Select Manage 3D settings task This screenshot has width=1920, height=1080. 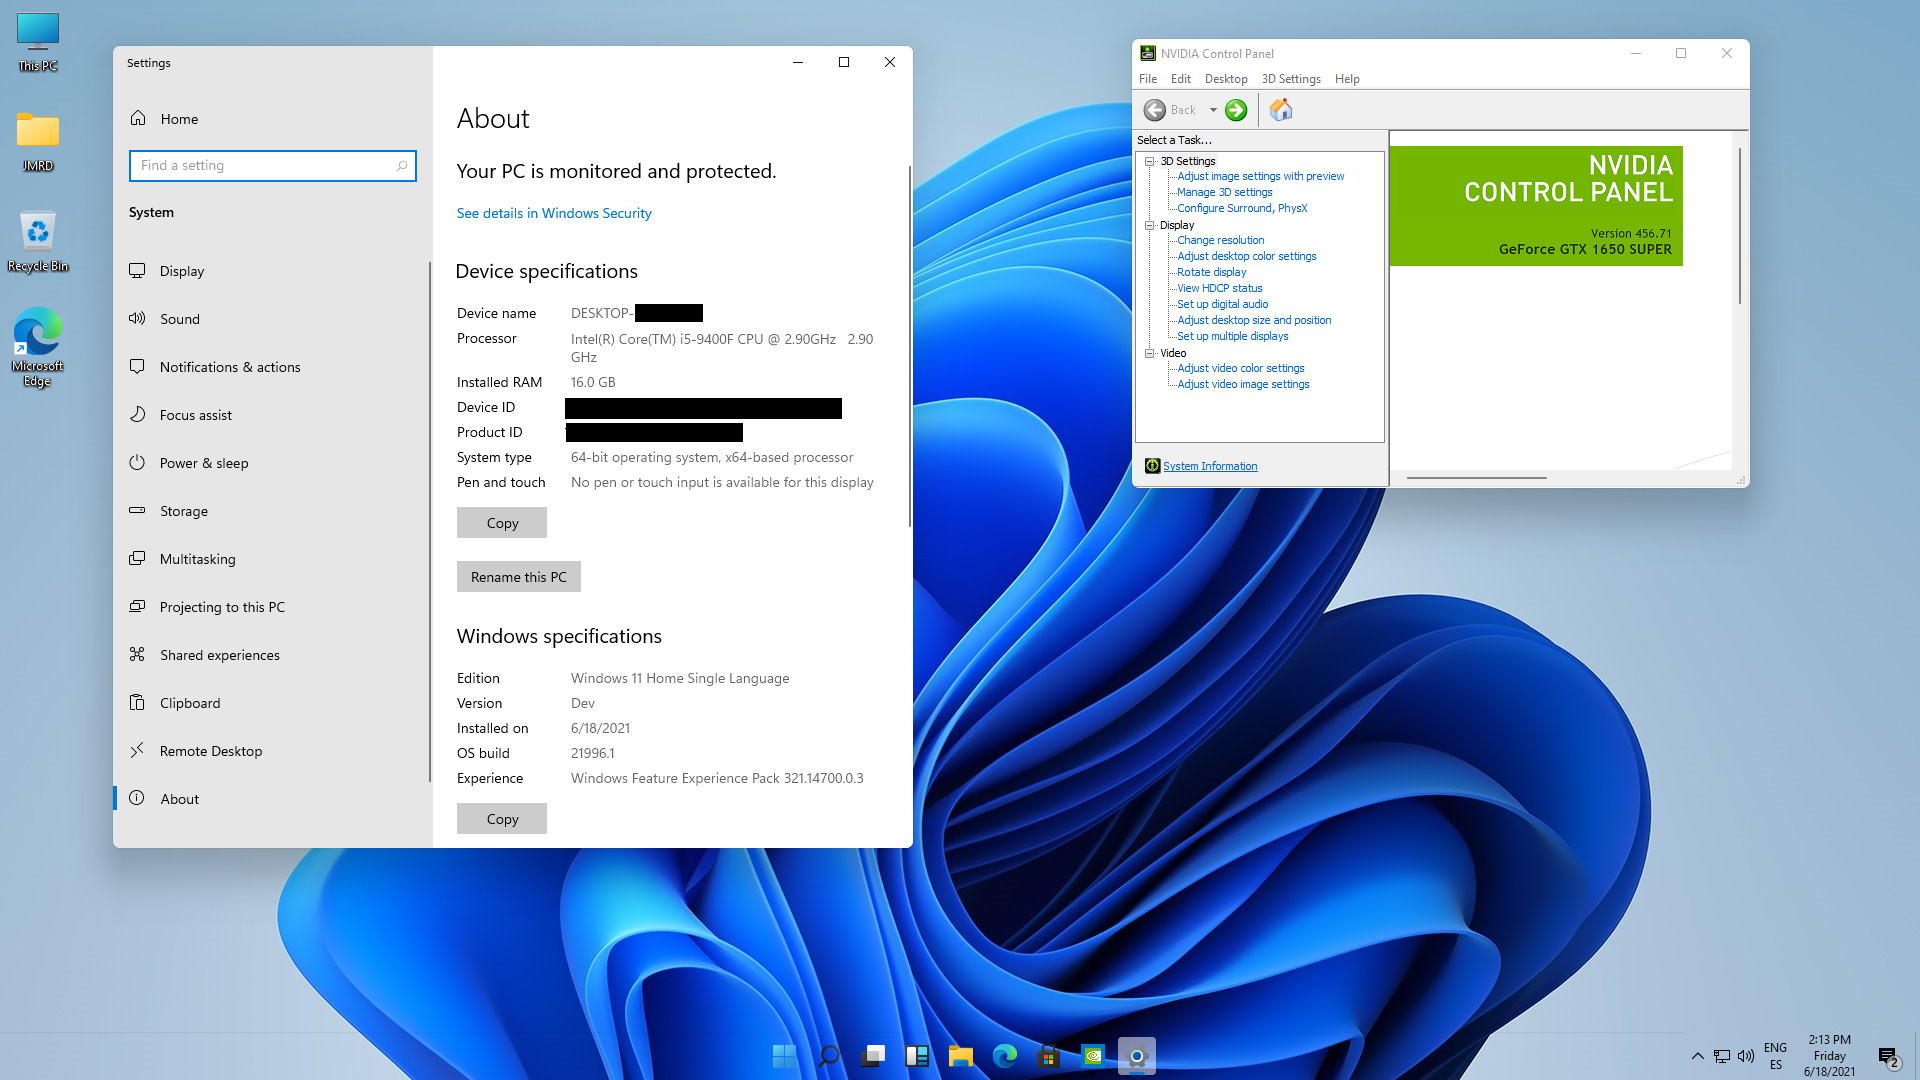coord(1224,192)
